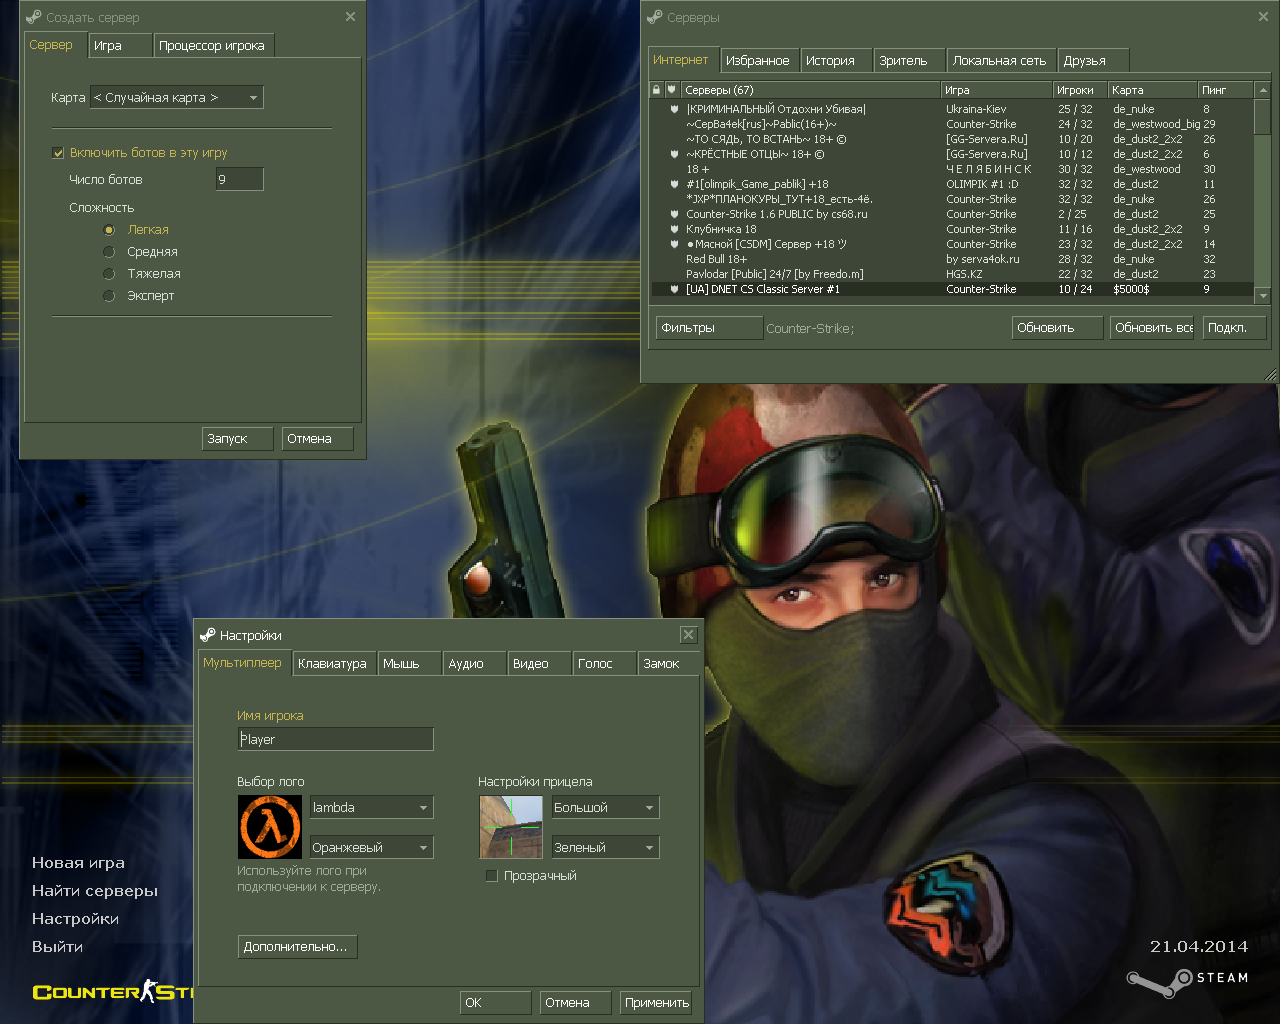Click the shield icon of Counter-Strike 1.6 PUBLIC row
Screen dimensions: 1280x1024
point(674,214)
